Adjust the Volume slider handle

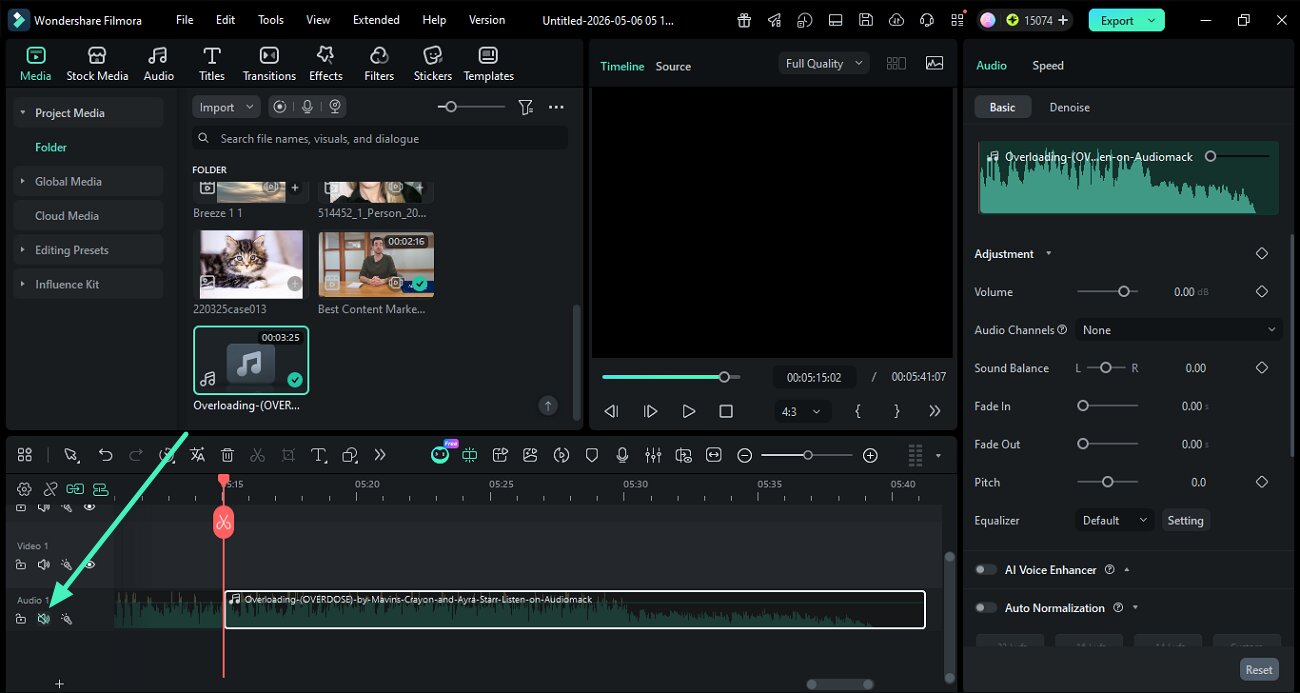pyautogui.click(x=1123, y=292)
